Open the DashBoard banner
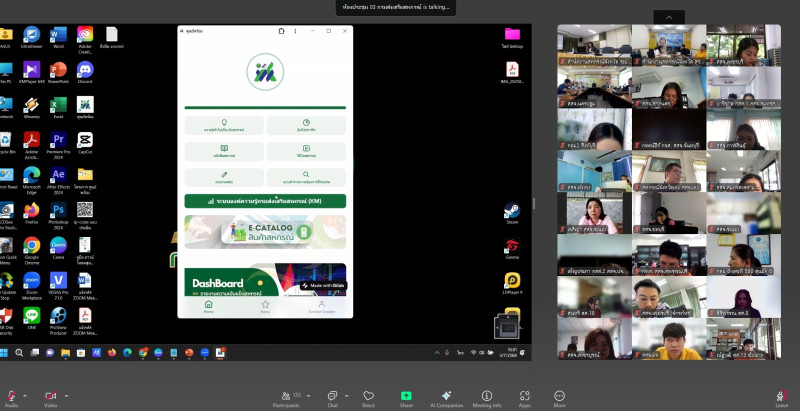800x411 pixels. coord(265,279)
